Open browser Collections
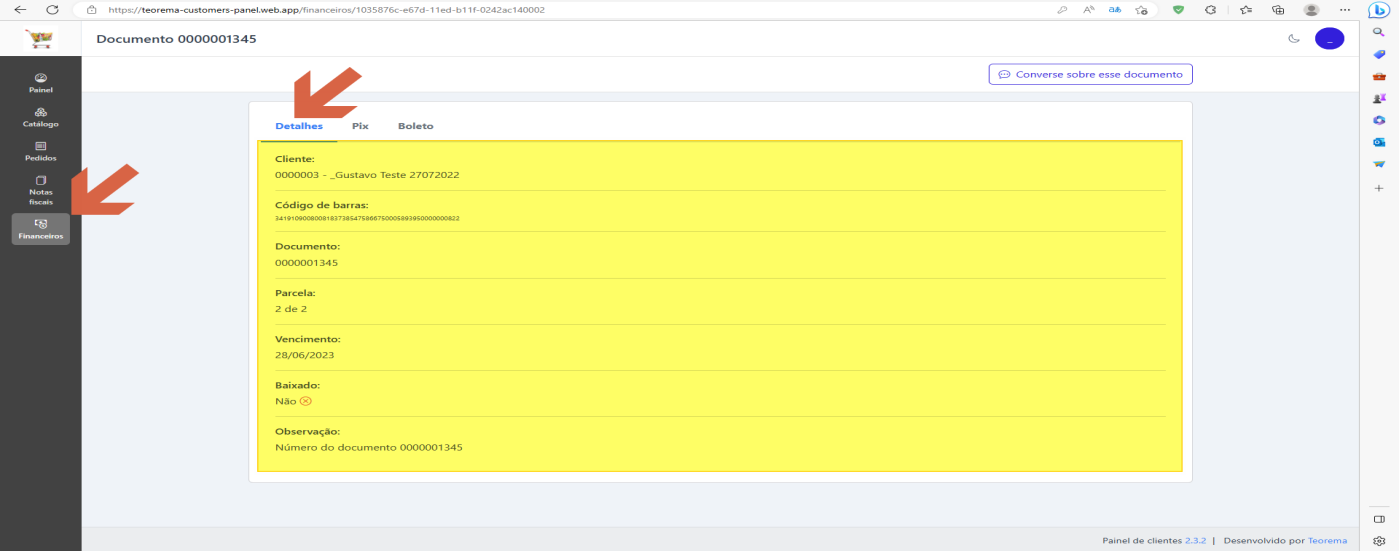This screenshot has width=1399, height=551. [1277, 9]
